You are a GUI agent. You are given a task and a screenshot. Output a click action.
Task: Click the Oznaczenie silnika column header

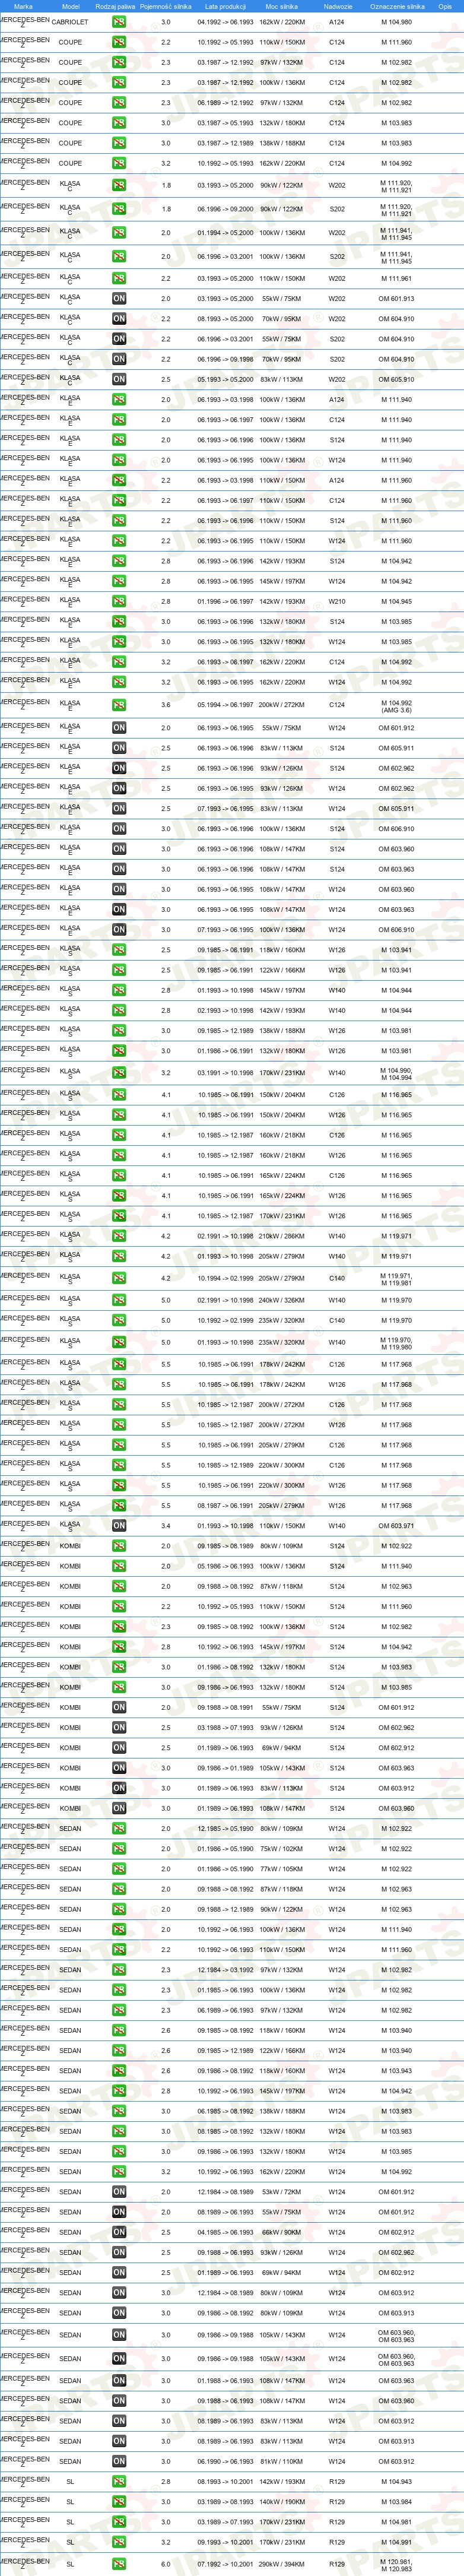coord(397,6)
